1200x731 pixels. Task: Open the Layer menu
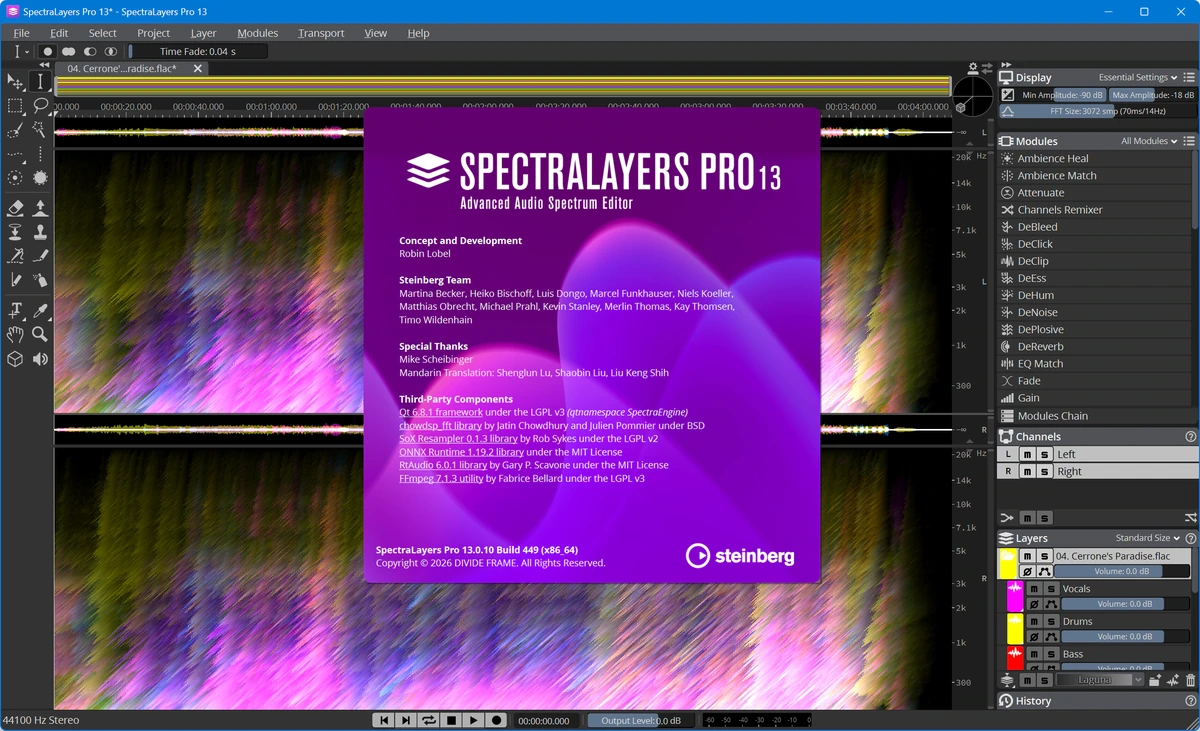[203, 33]
